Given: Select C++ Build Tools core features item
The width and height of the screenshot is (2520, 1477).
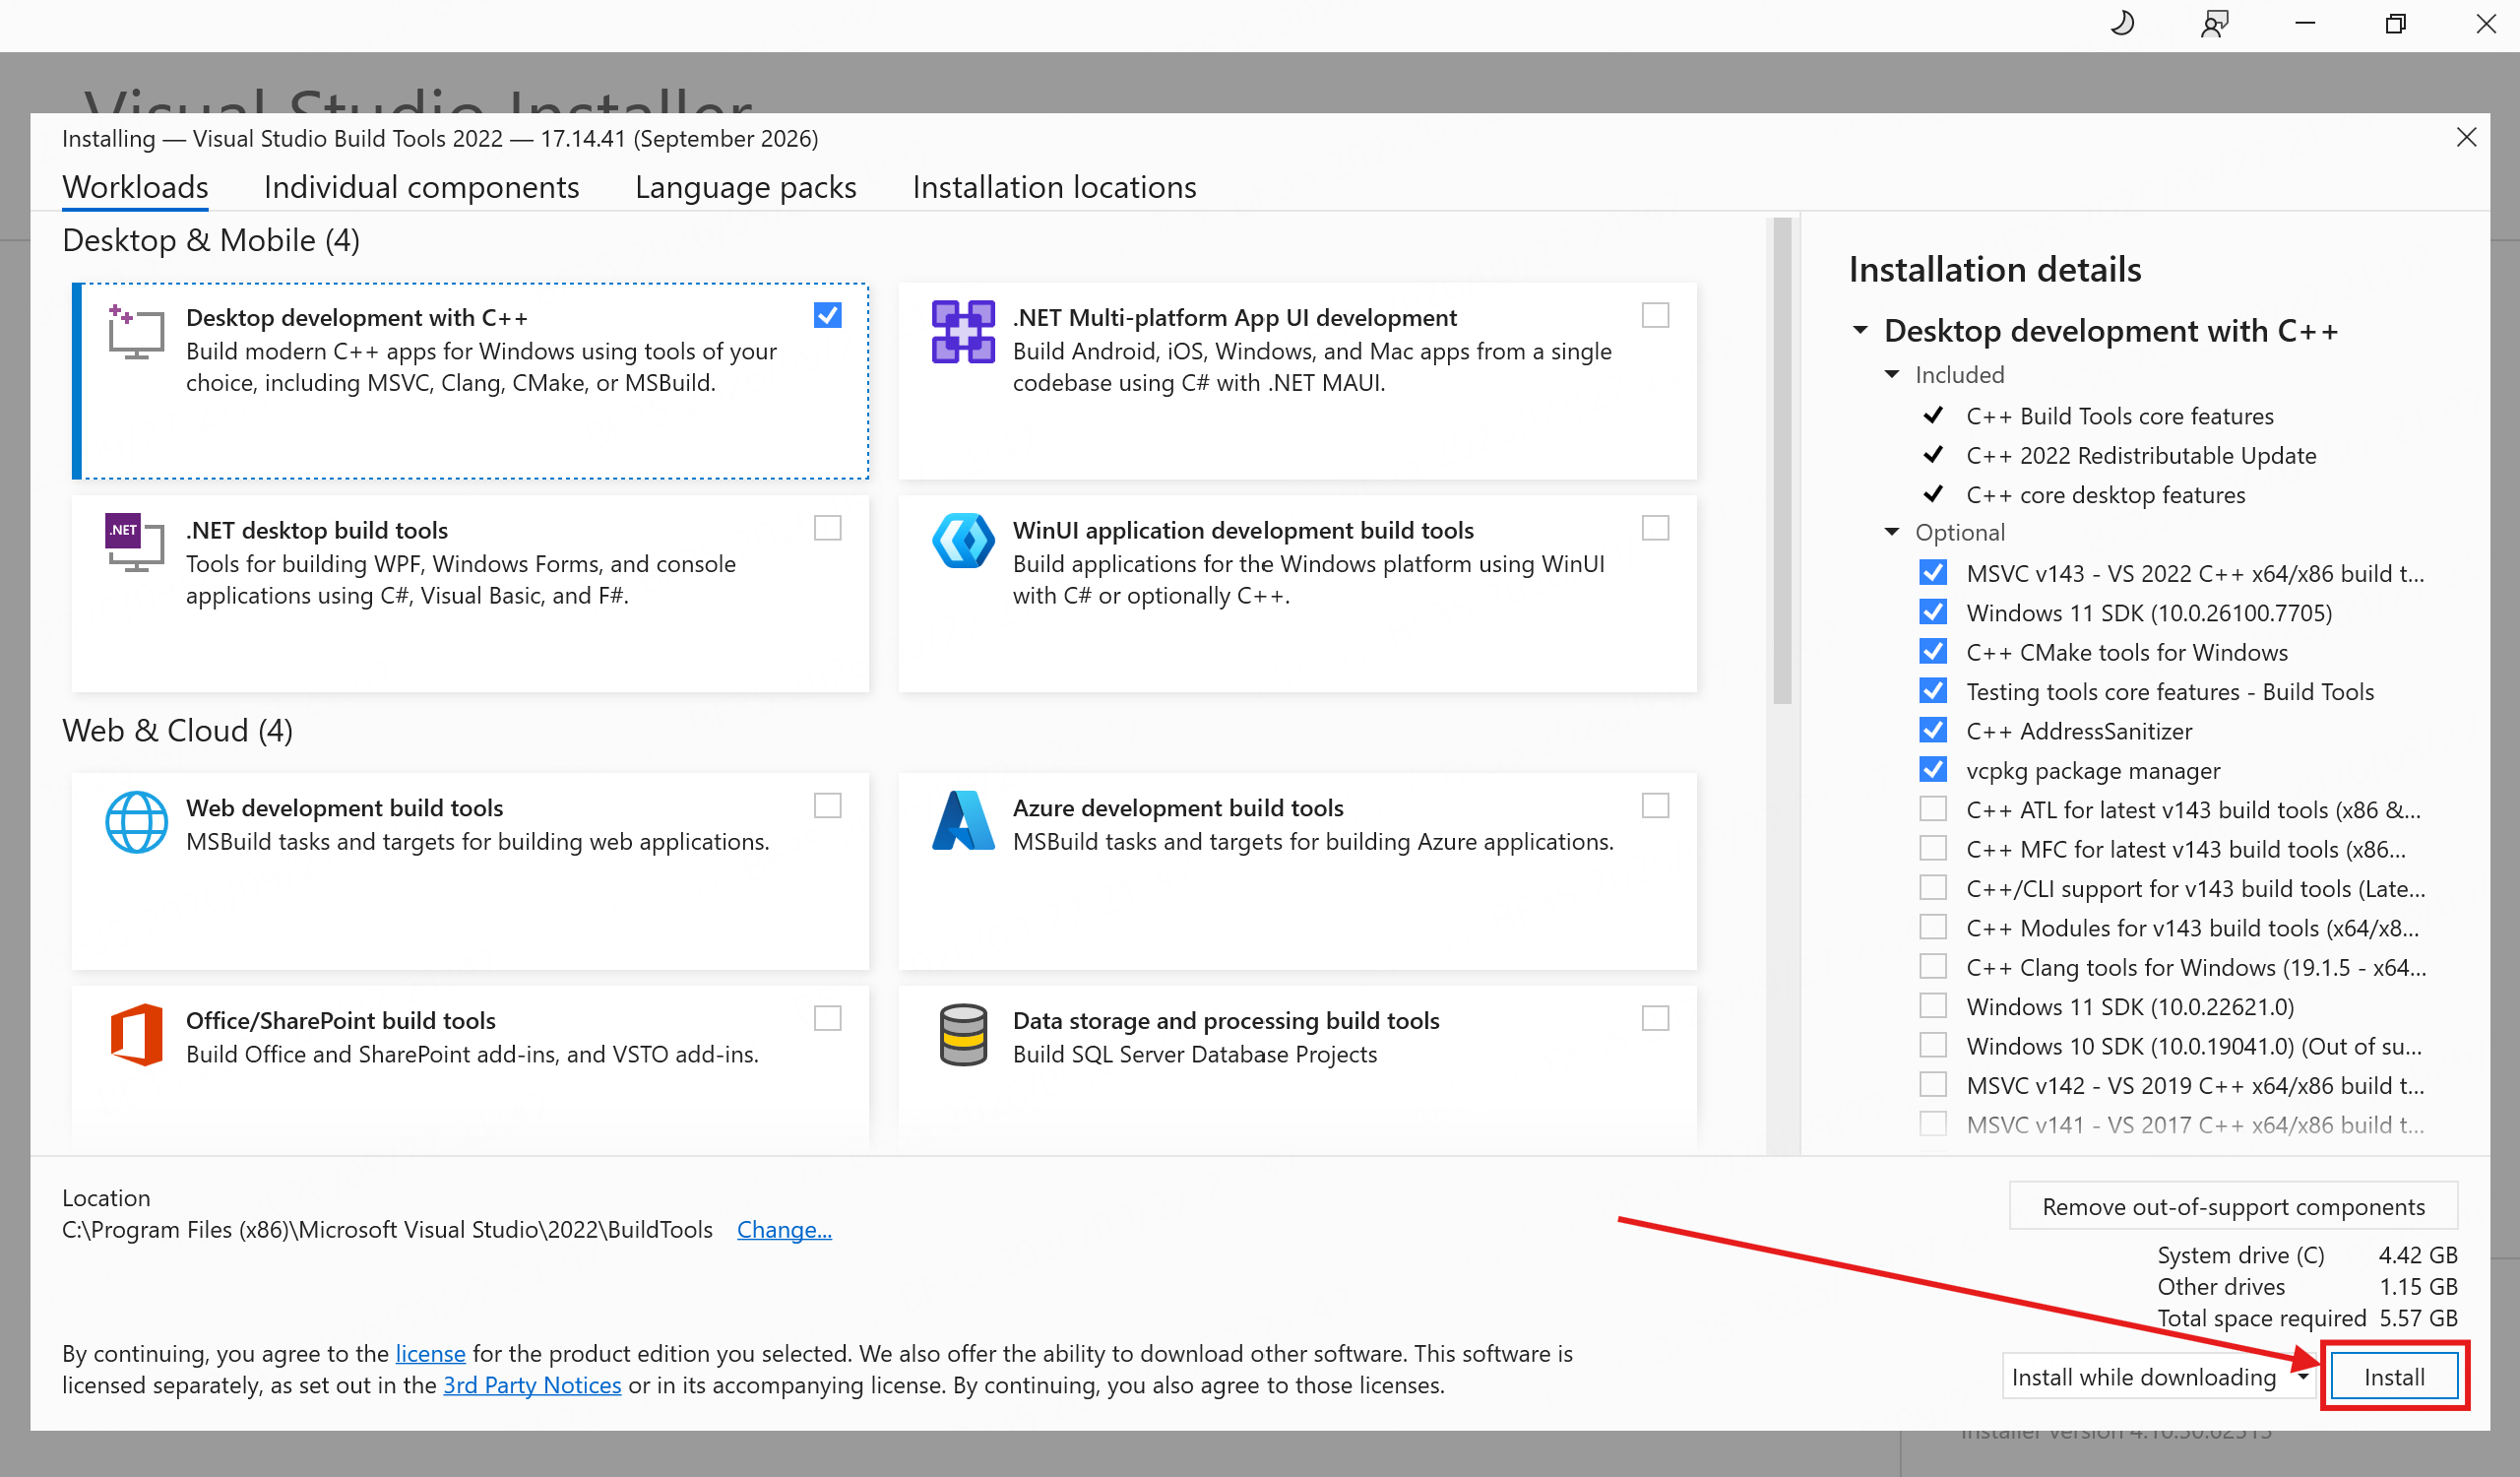Looking at the screenshot, I should 2119,415.
